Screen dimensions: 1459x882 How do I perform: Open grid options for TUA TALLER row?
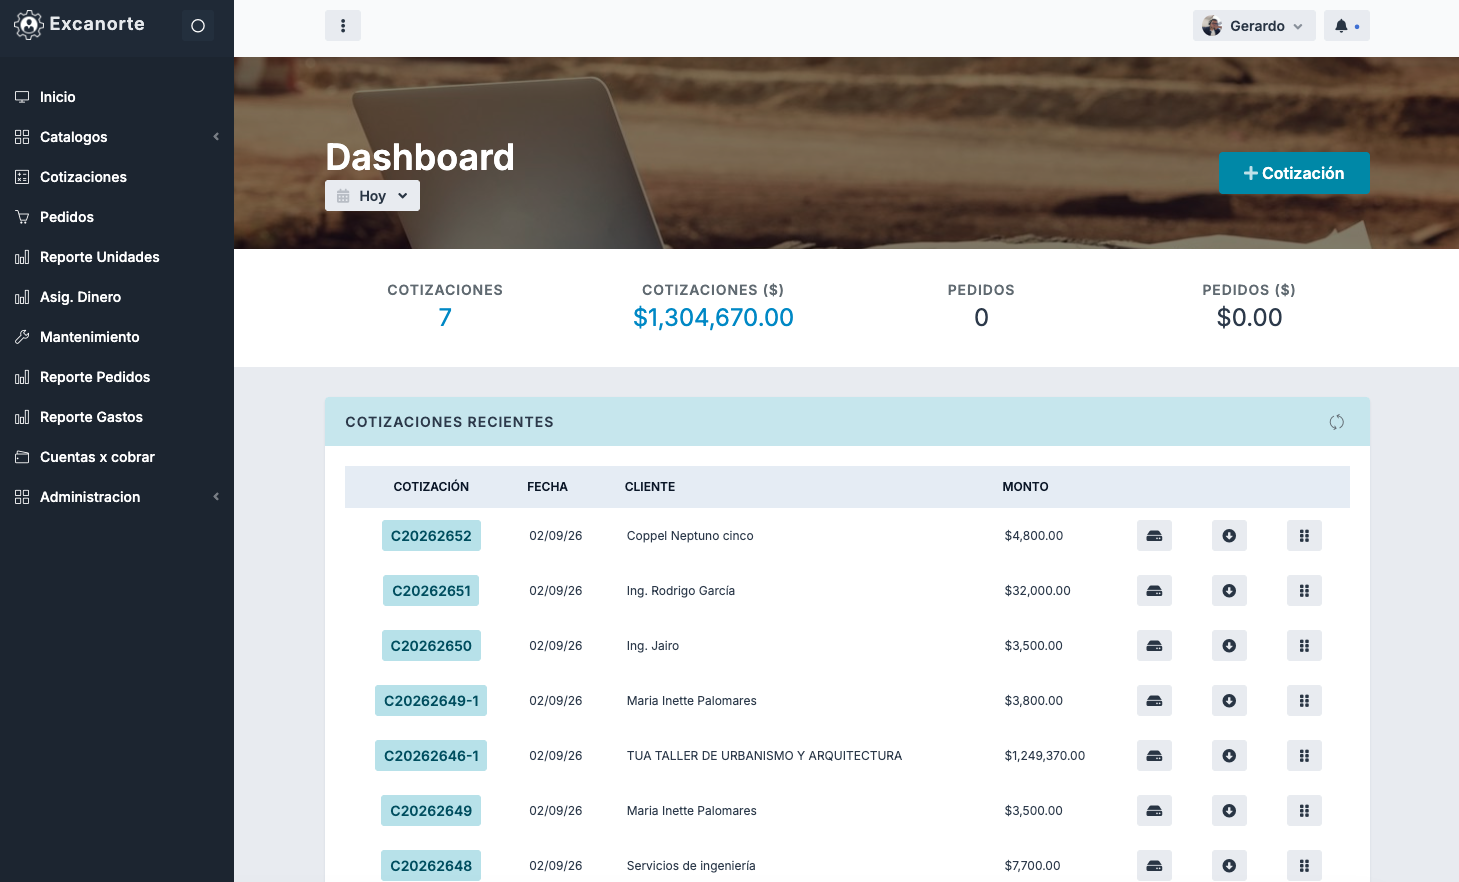[1304, 756]
